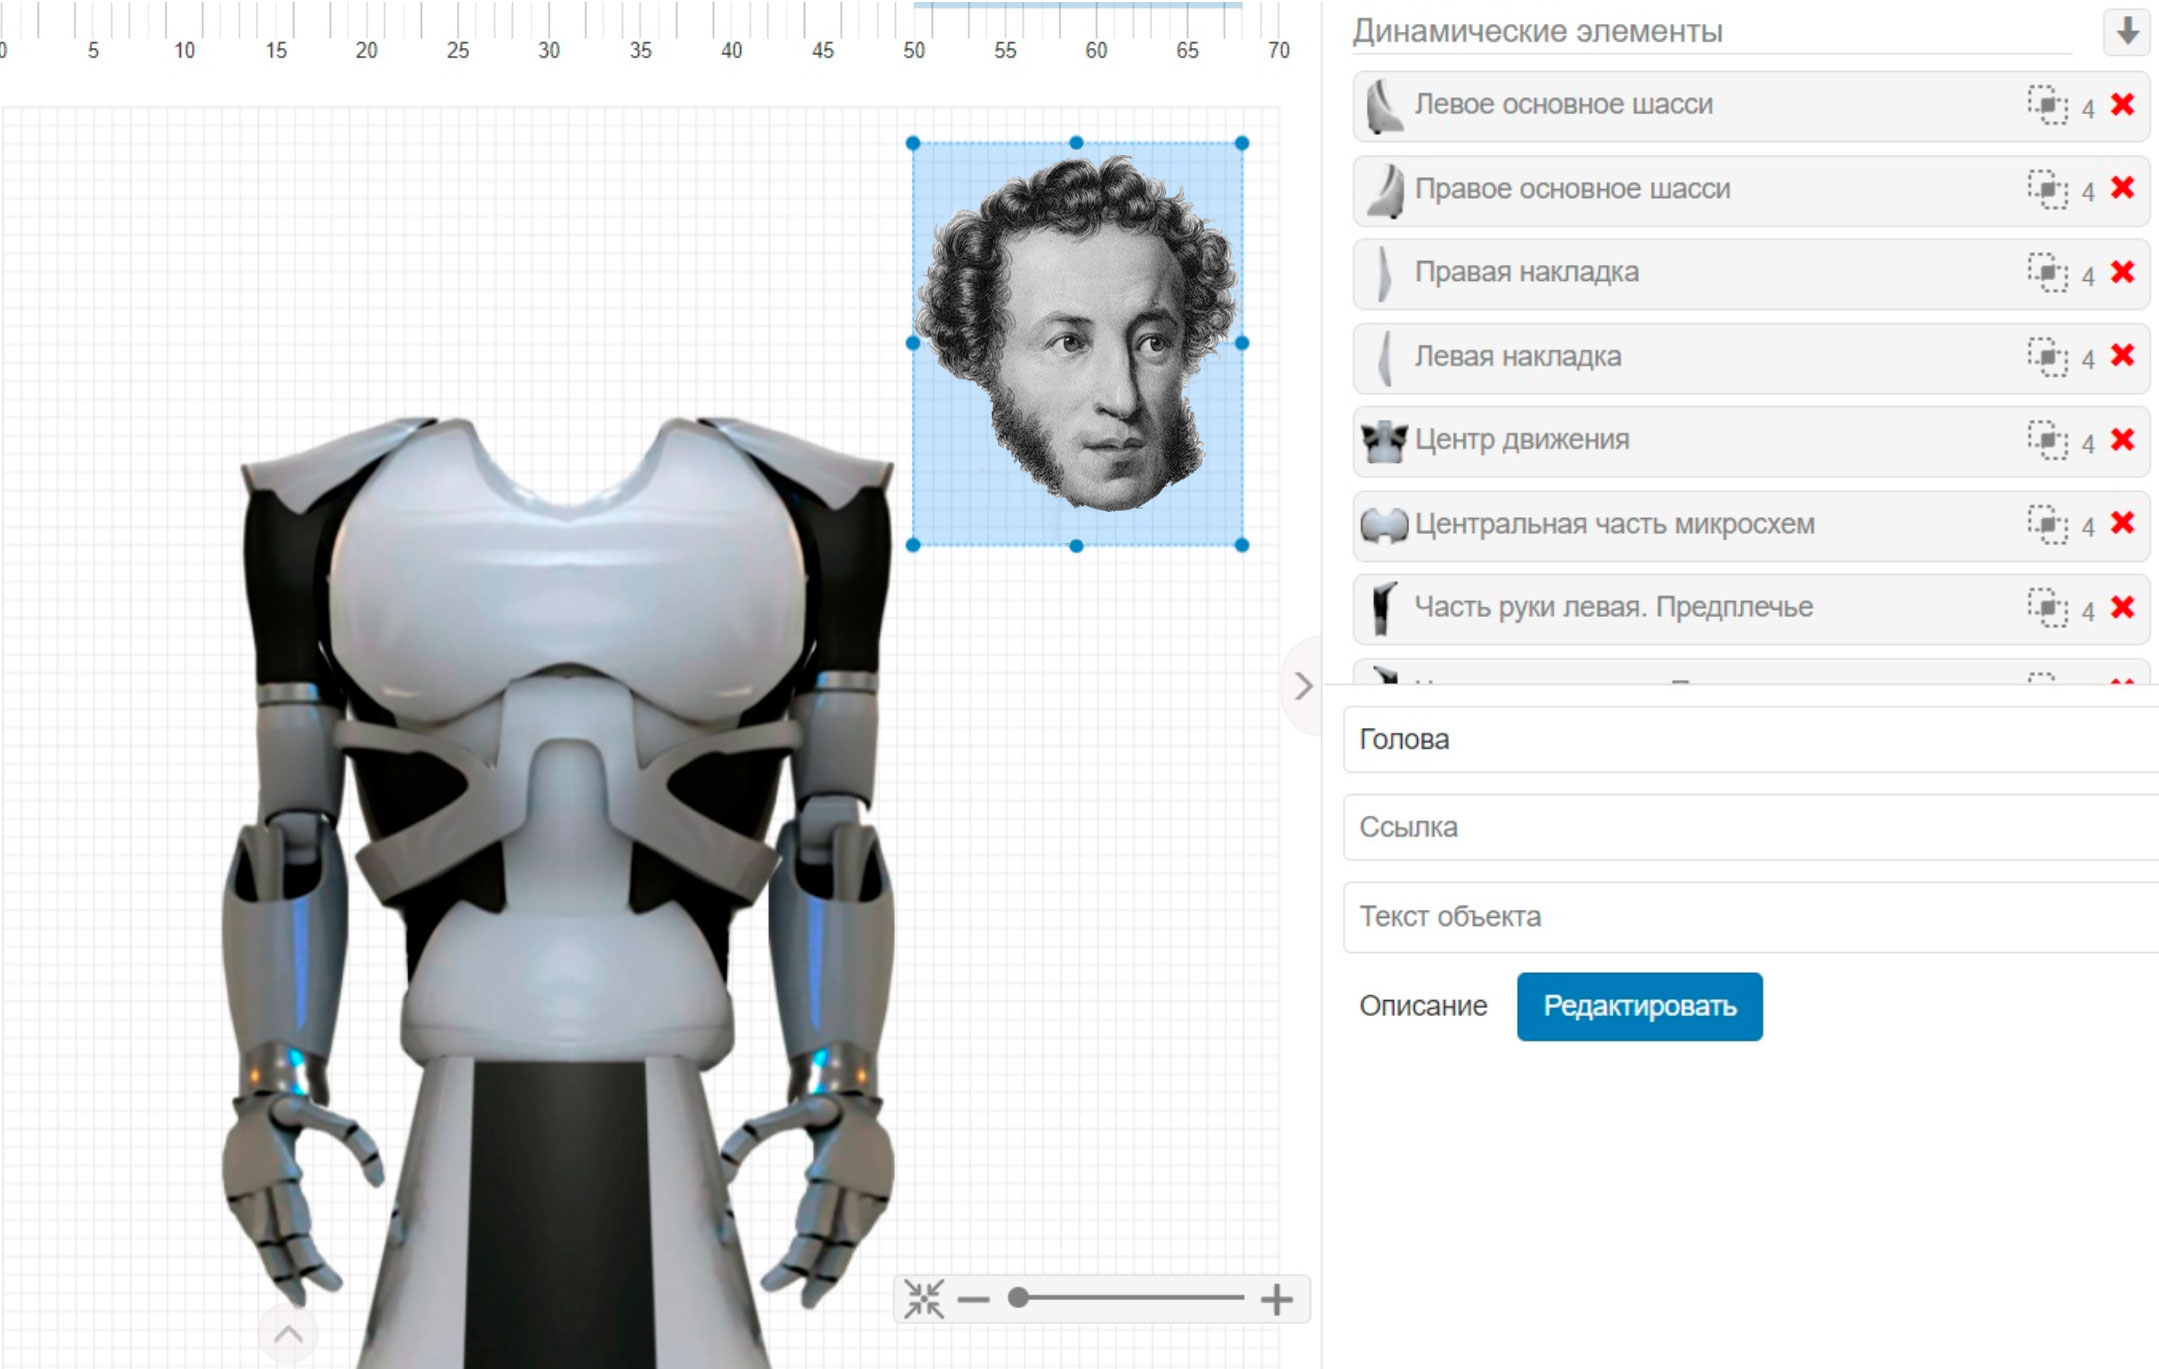Click the Голова name input field
The height and width of the screenshot is (1369, 2159).
[1750, 740]
